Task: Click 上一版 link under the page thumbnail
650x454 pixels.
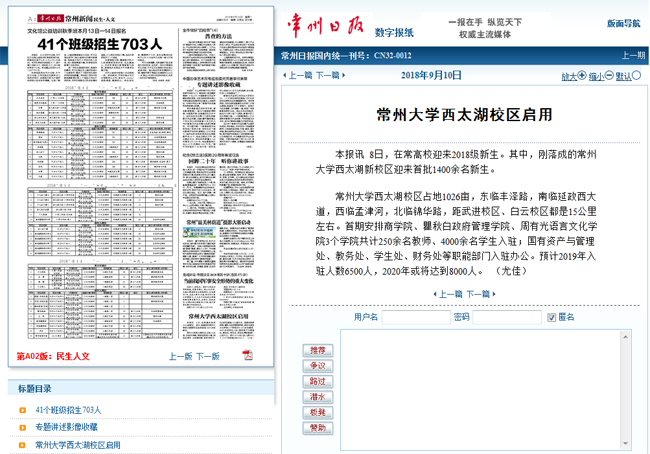Action: [180, 356]
